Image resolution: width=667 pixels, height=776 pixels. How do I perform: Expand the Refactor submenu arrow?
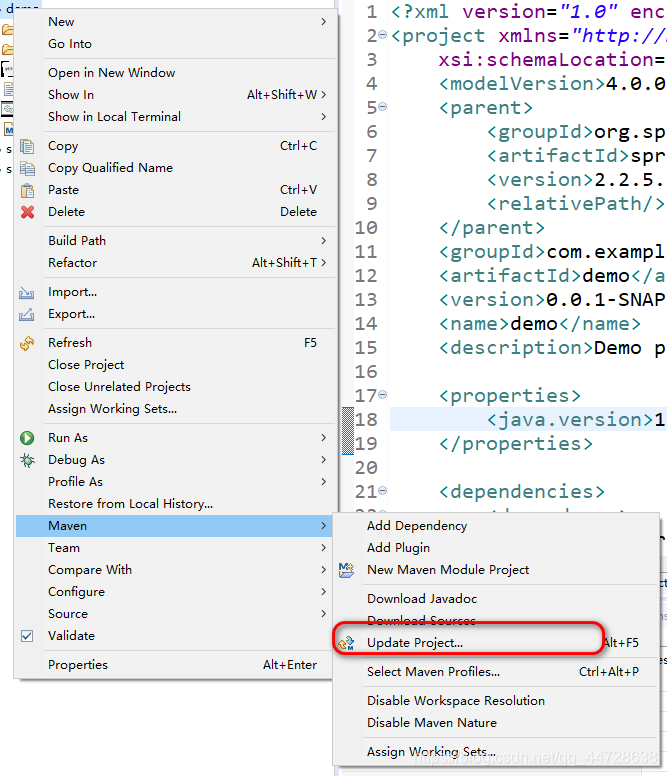[x=324, y=263]
